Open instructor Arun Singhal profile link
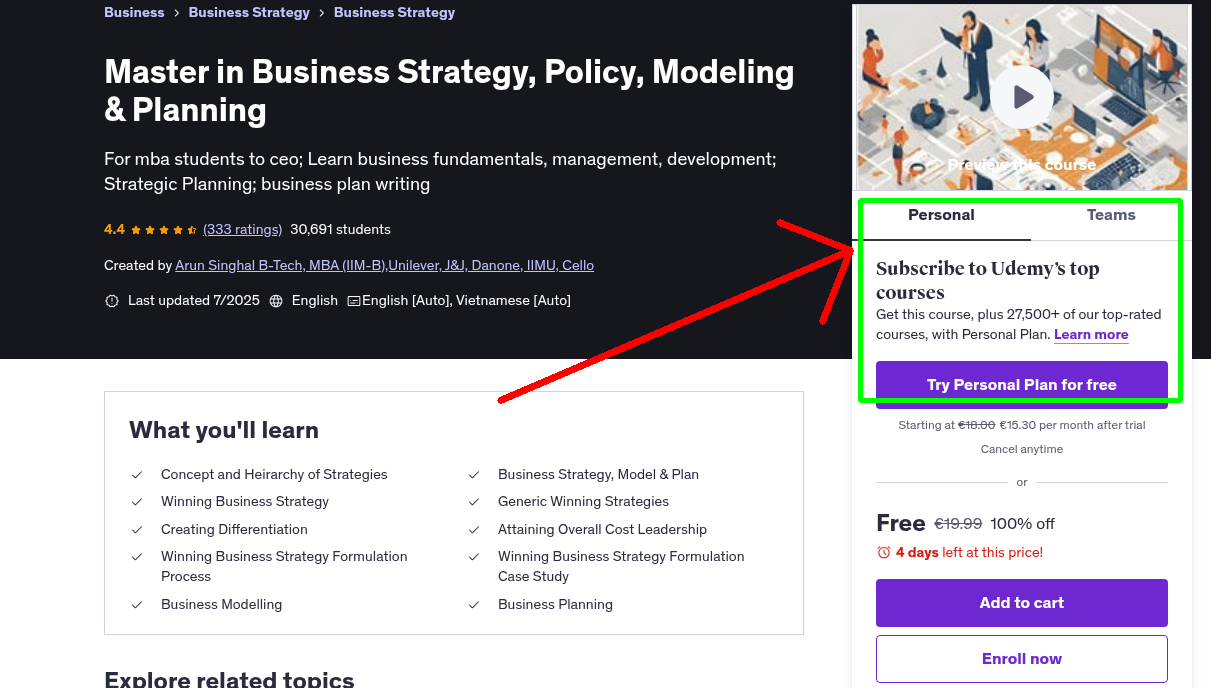The width and height of the screenshot is (1211, 688). click(384, 265)
